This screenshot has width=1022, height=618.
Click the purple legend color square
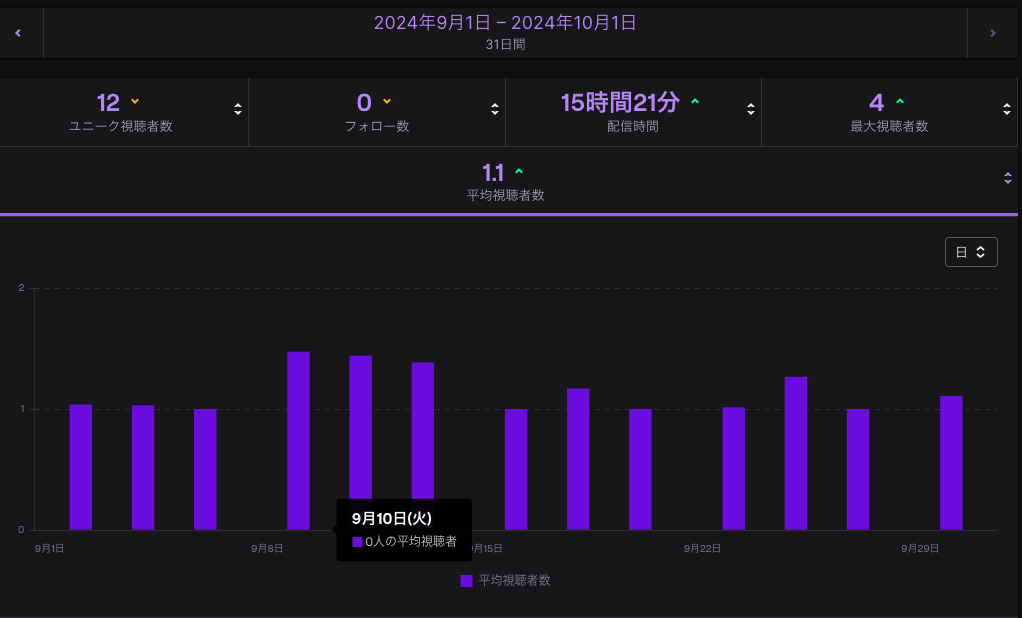pos(466,581)
